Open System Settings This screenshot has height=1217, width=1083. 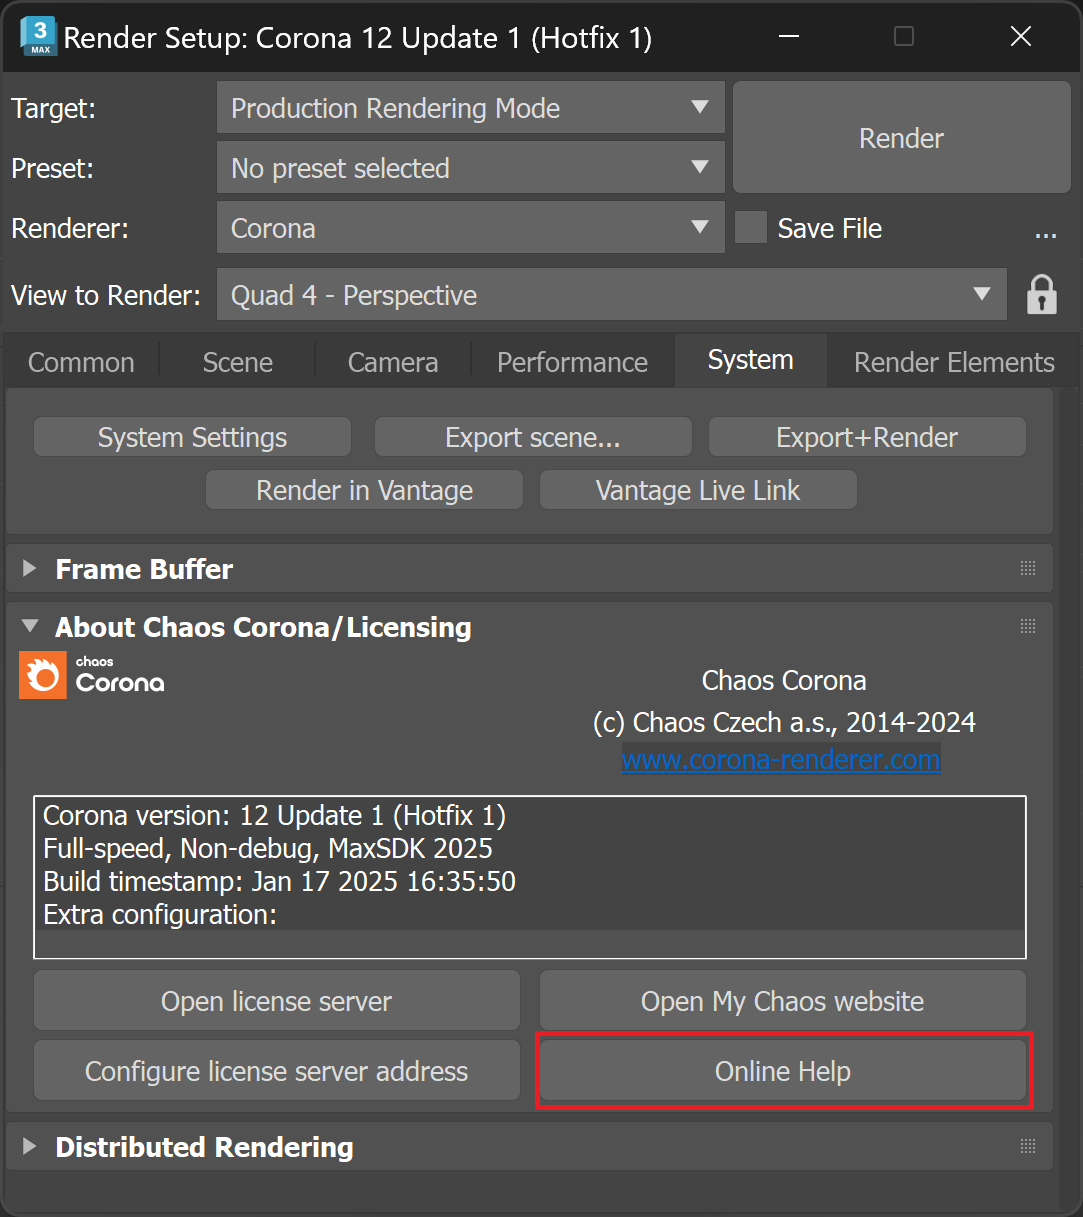pyautogui.click(x=192, y=437)
